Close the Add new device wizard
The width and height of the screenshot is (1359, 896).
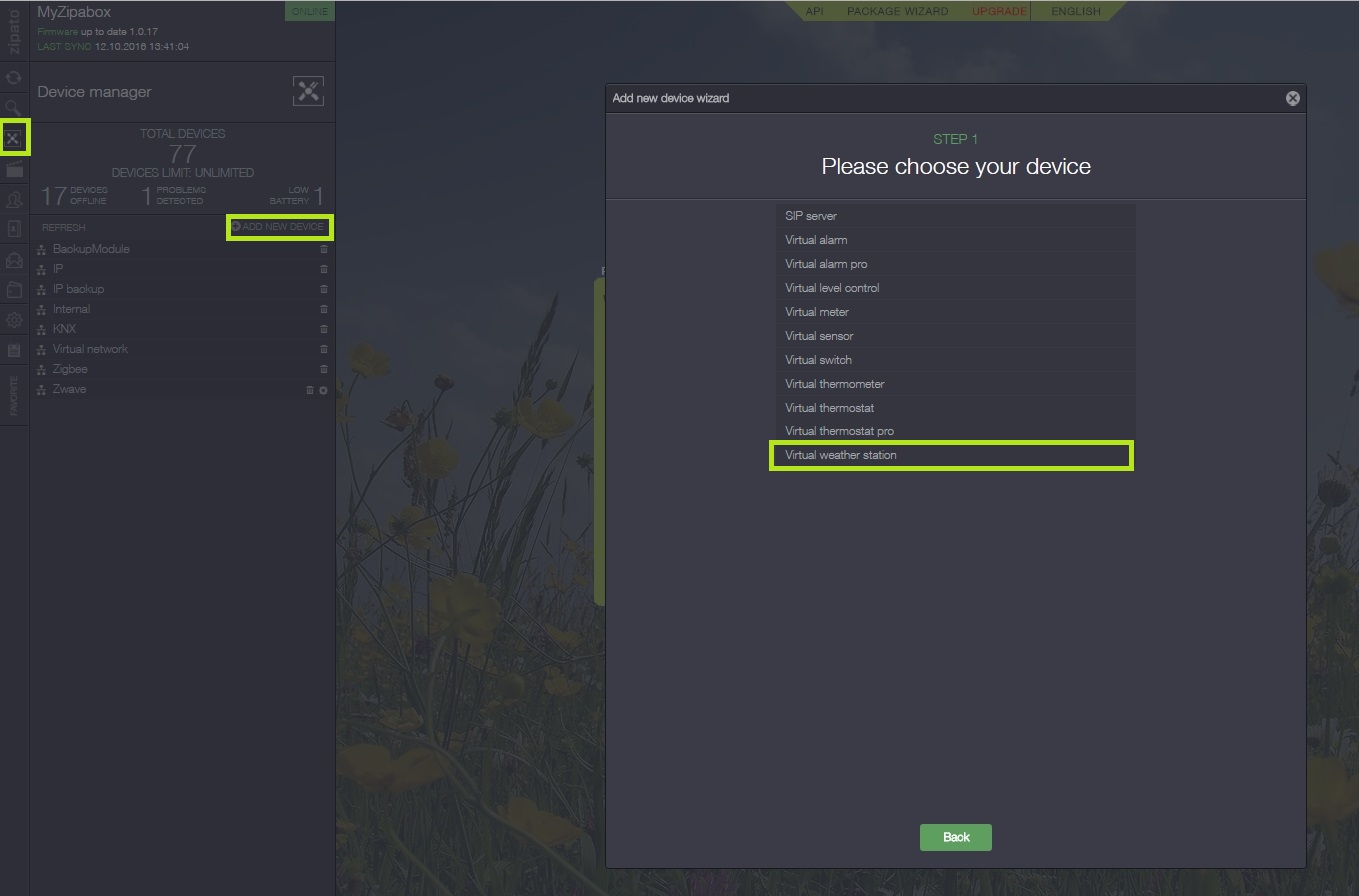[1292, 98]
